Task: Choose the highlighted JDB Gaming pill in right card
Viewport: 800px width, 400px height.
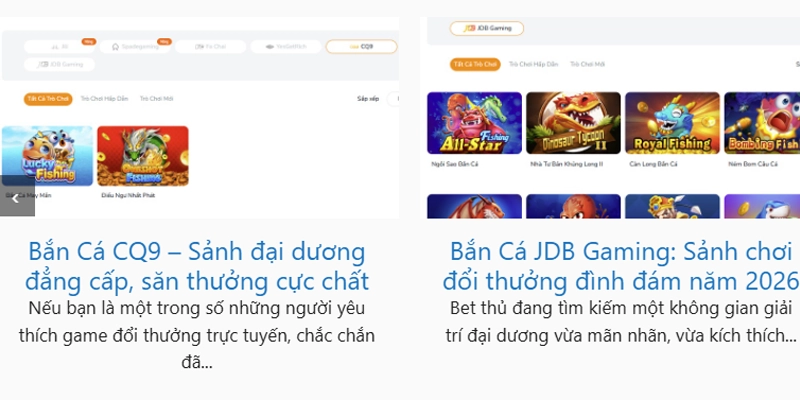Action: pos(487,28)
